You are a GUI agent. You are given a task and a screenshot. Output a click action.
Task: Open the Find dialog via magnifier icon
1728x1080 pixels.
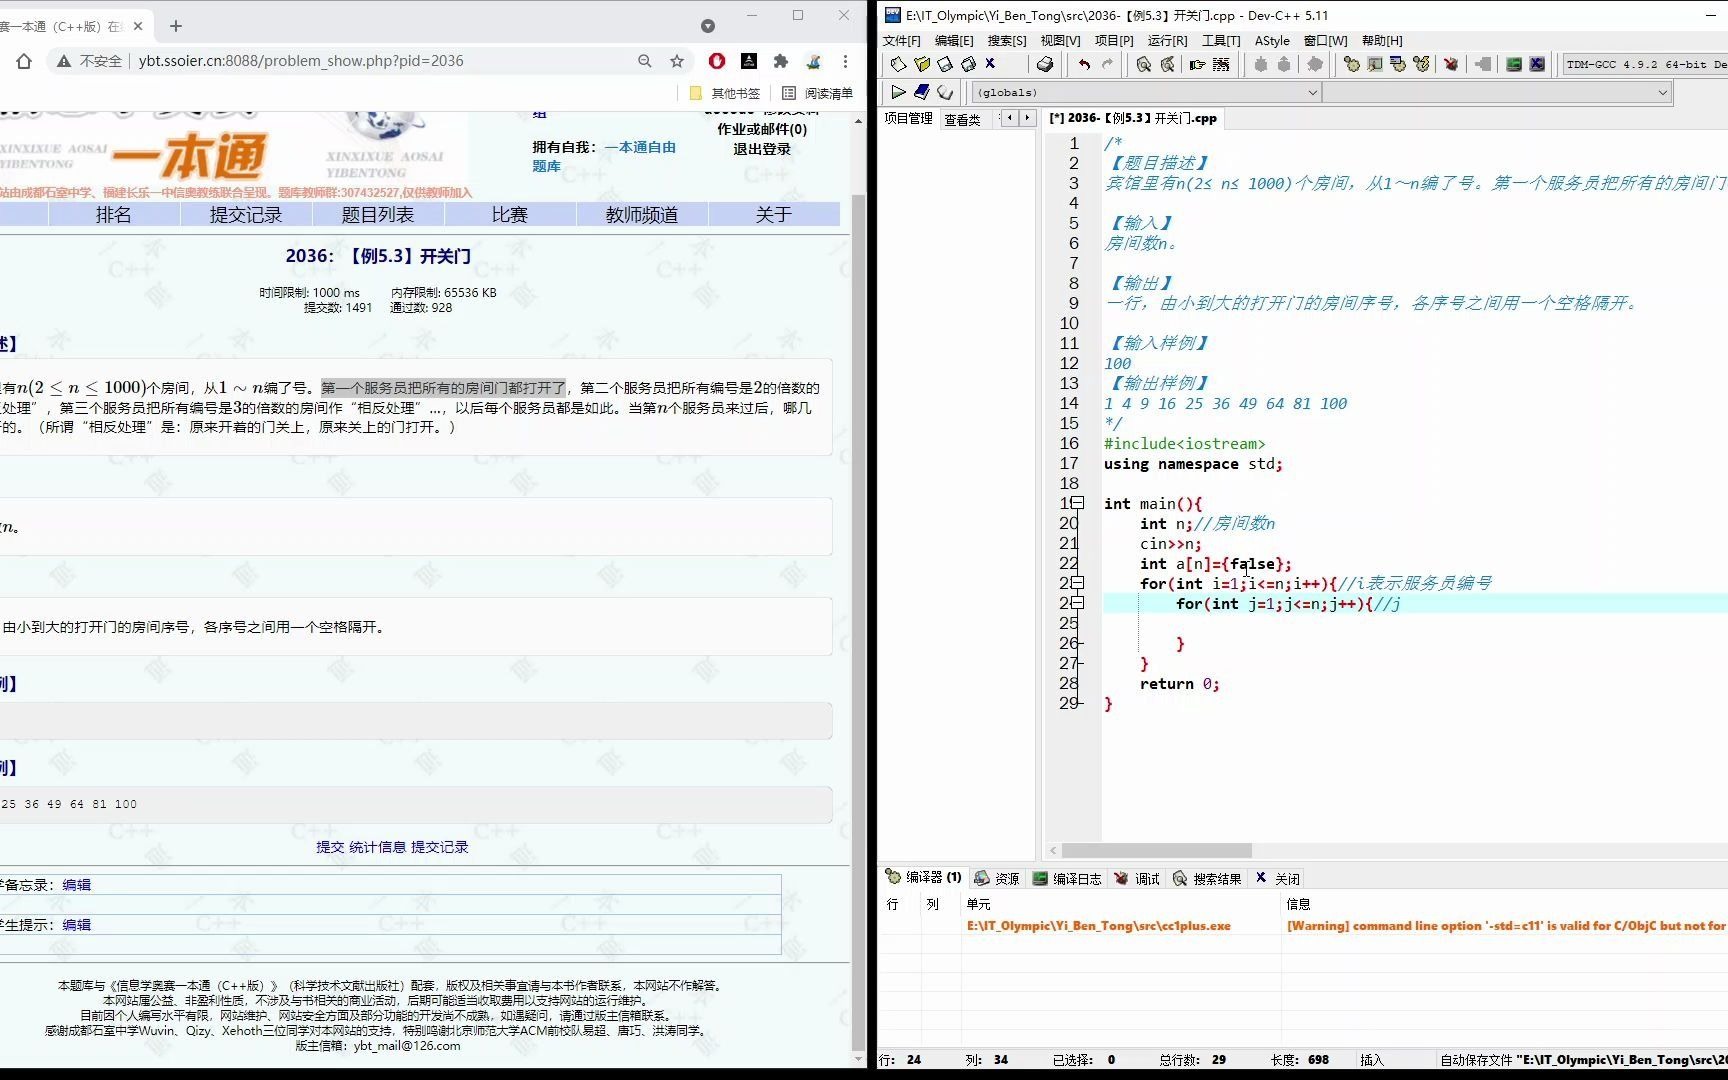pos(1143,63)
